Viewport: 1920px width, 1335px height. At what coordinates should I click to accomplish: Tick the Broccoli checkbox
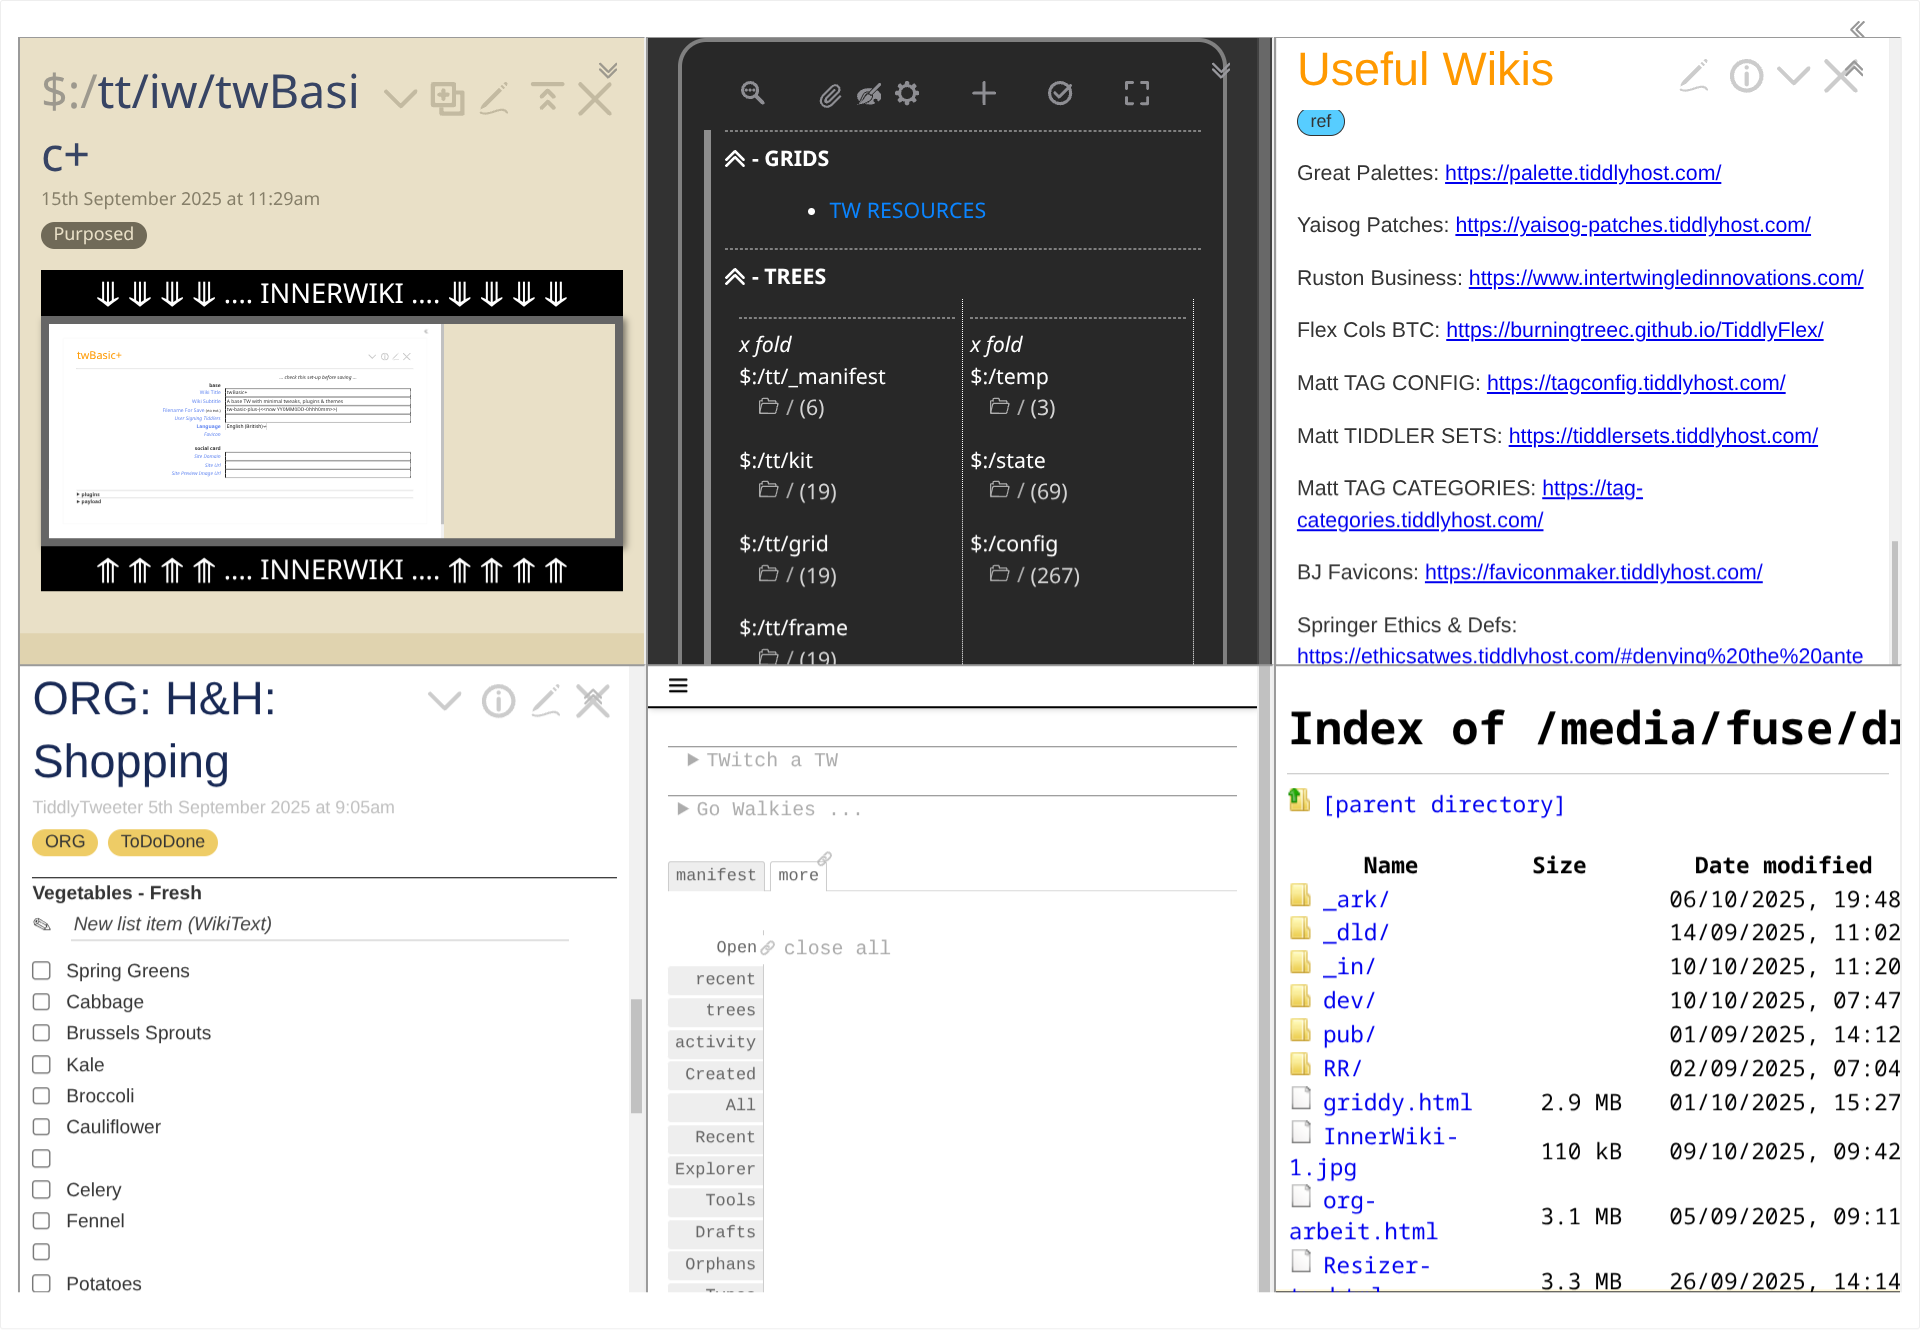point(42,1096)
